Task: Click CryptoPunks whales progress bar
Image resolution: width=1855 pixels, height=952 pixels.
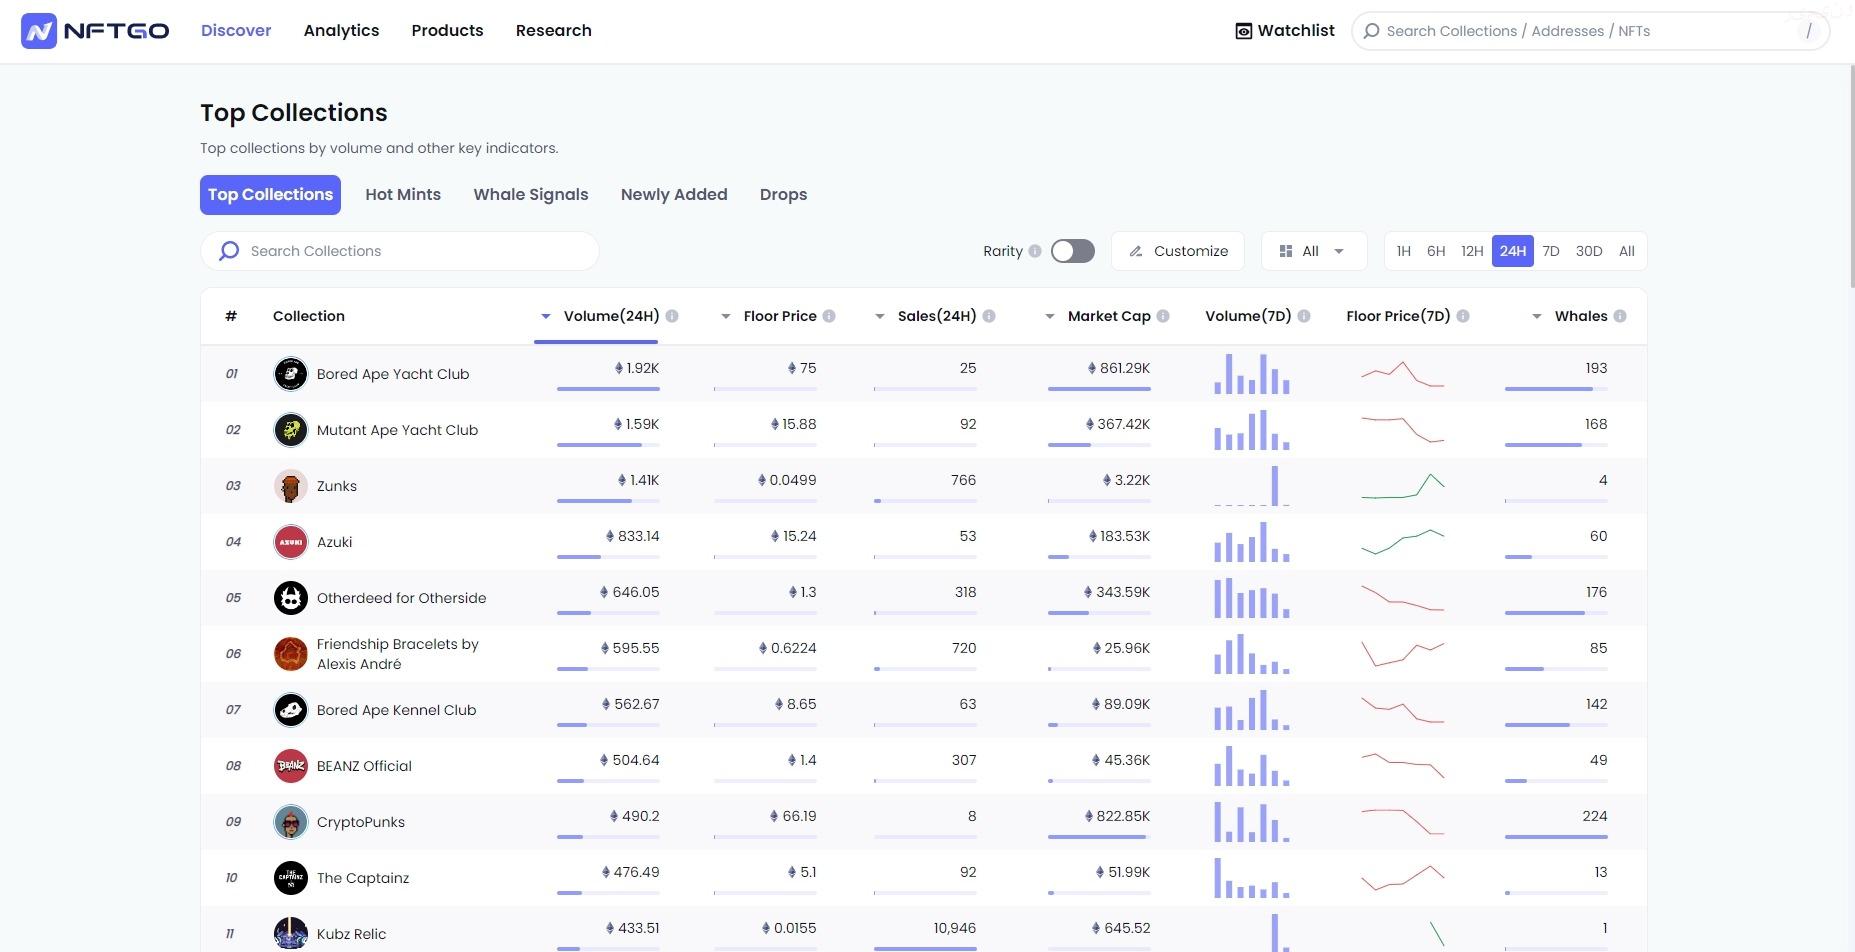Action: coord(1556,837)
